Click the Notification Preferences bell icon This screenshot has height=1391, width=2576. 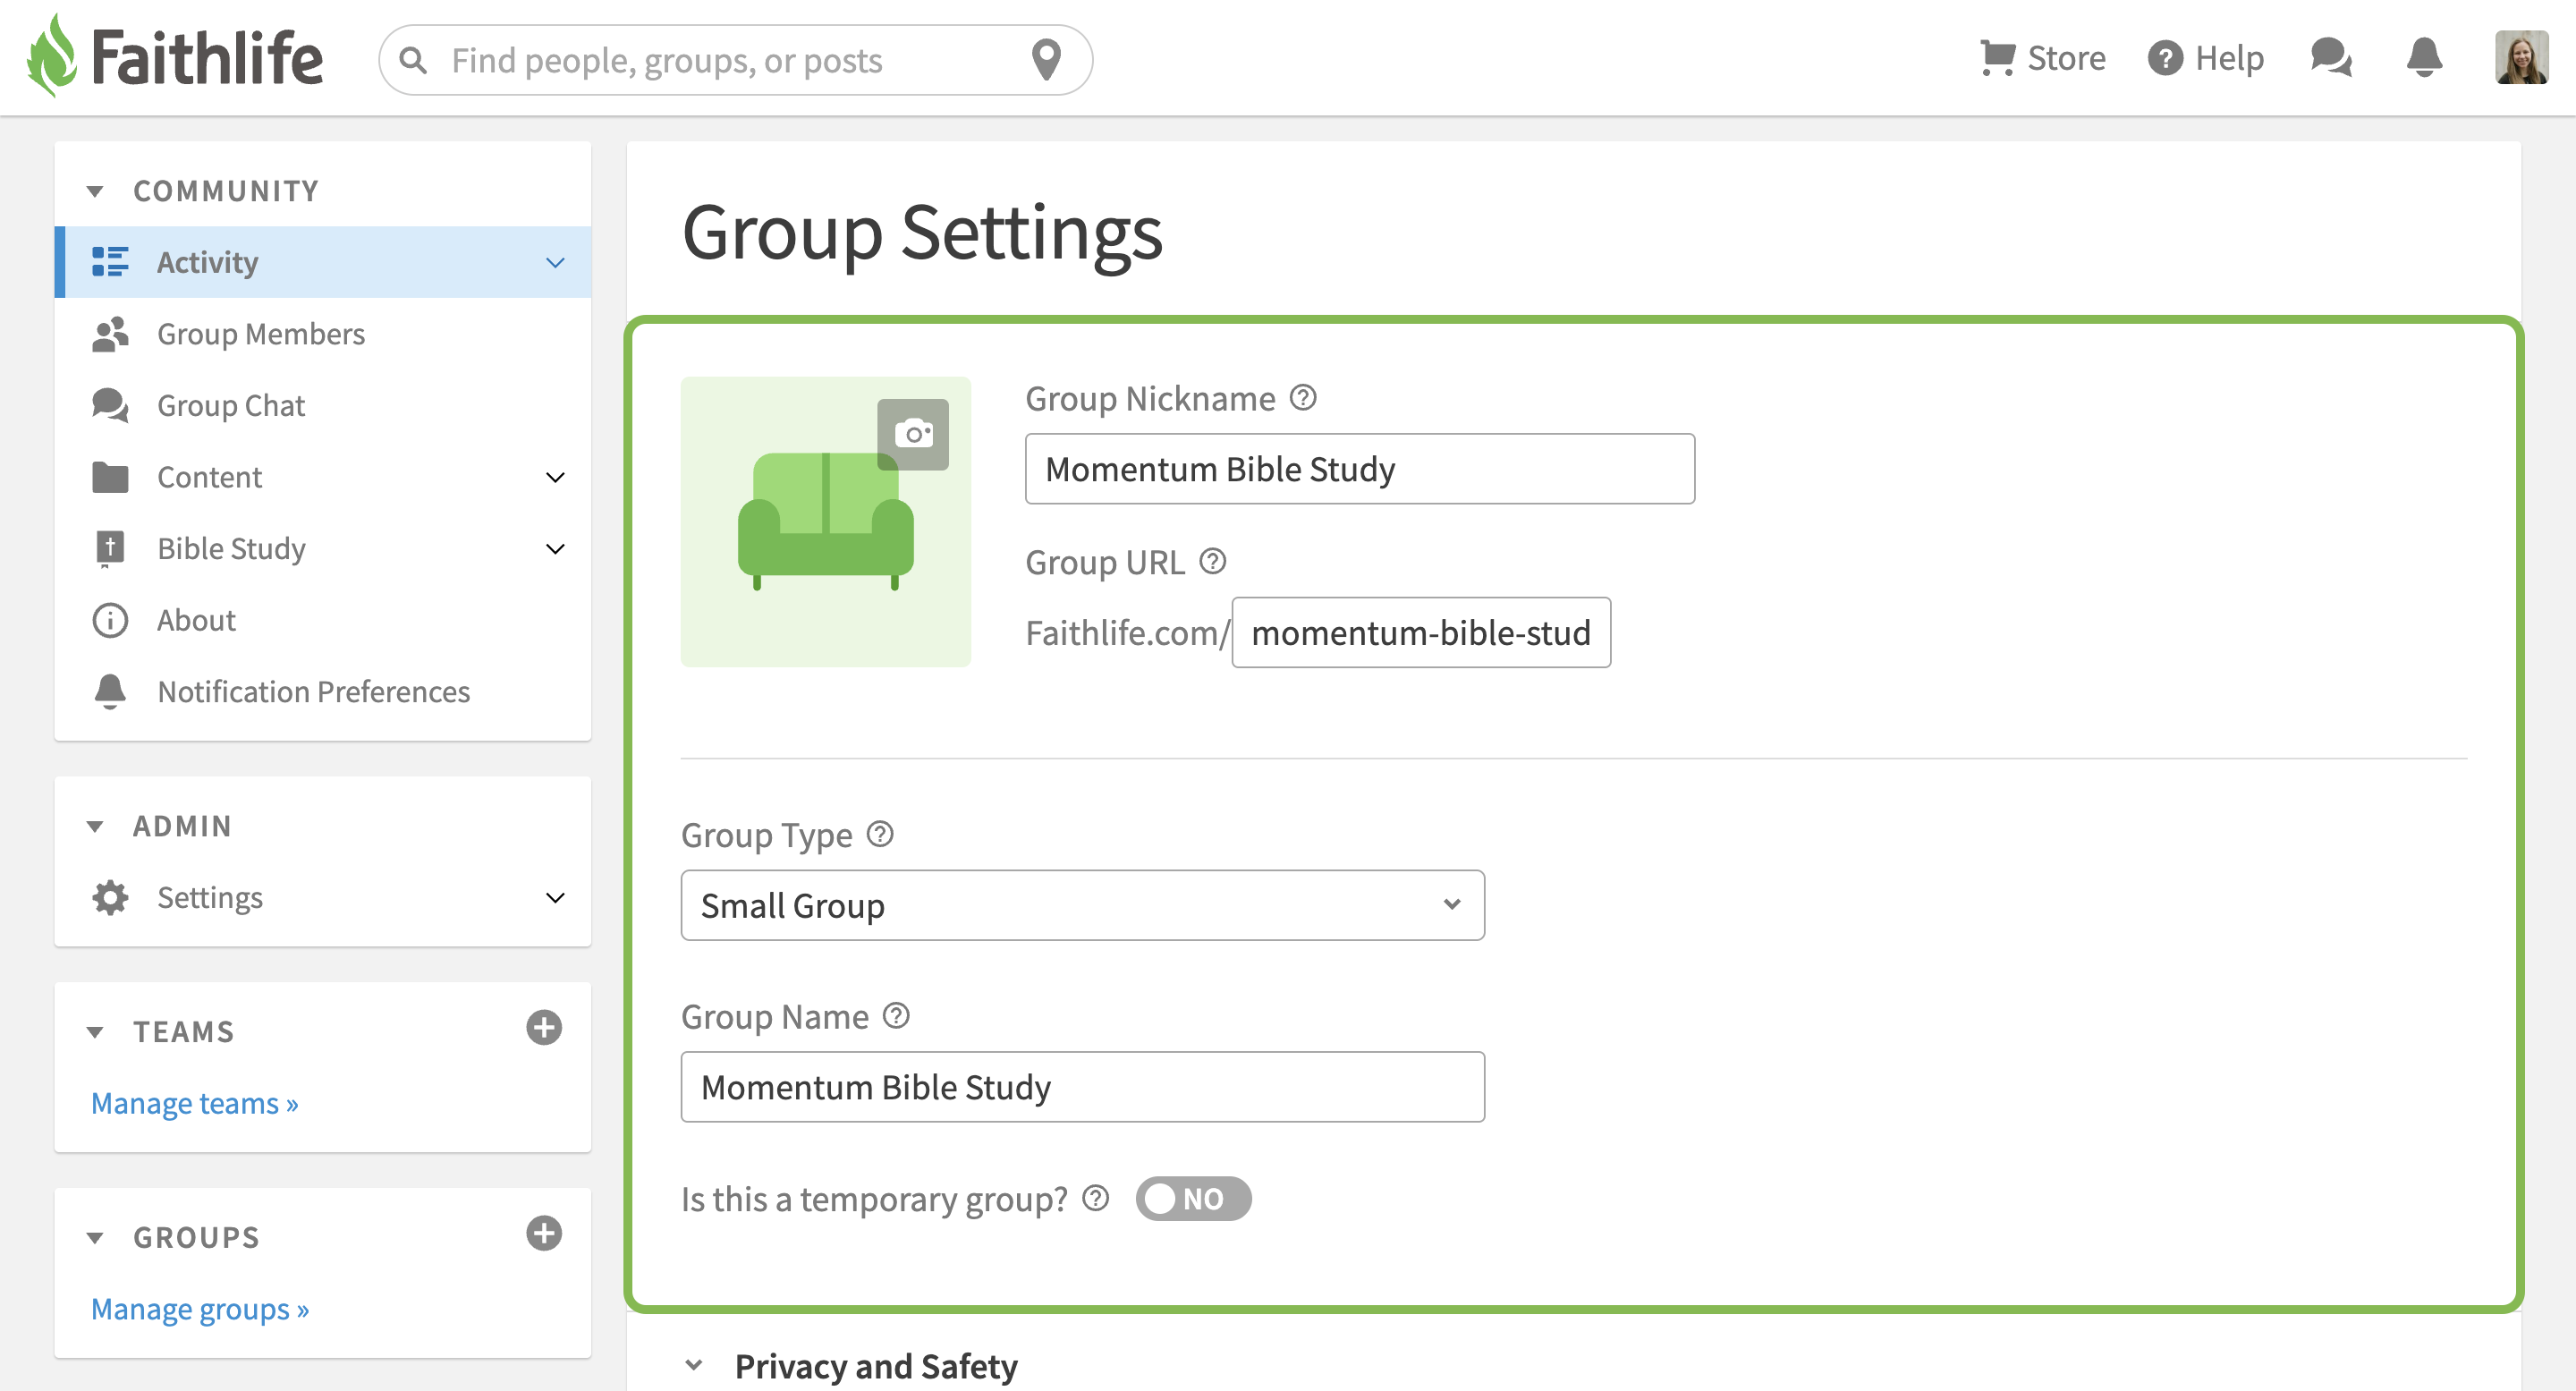pyautogui.click(x=110, y=692)
